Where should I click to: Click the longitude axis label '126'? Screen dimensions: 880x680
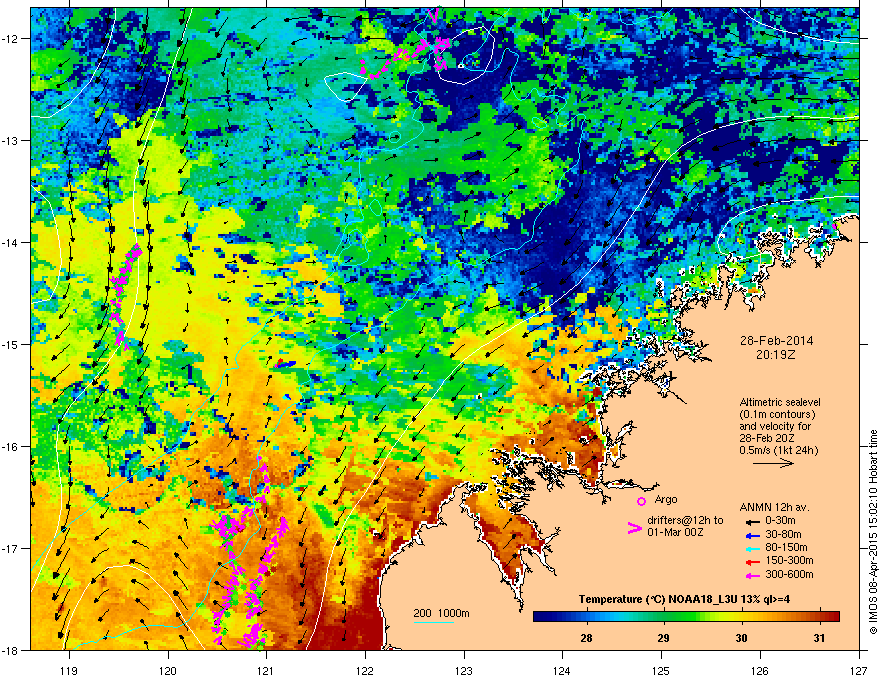pos(759,670)
